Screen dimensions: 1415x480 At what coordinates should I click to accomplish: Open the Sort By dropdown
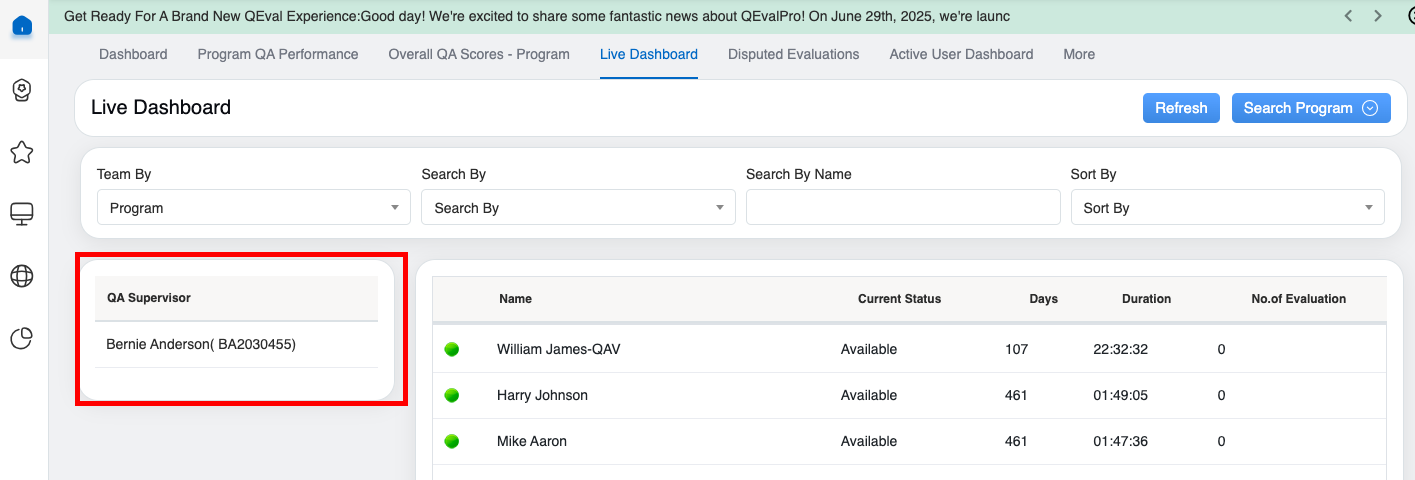1227,208
